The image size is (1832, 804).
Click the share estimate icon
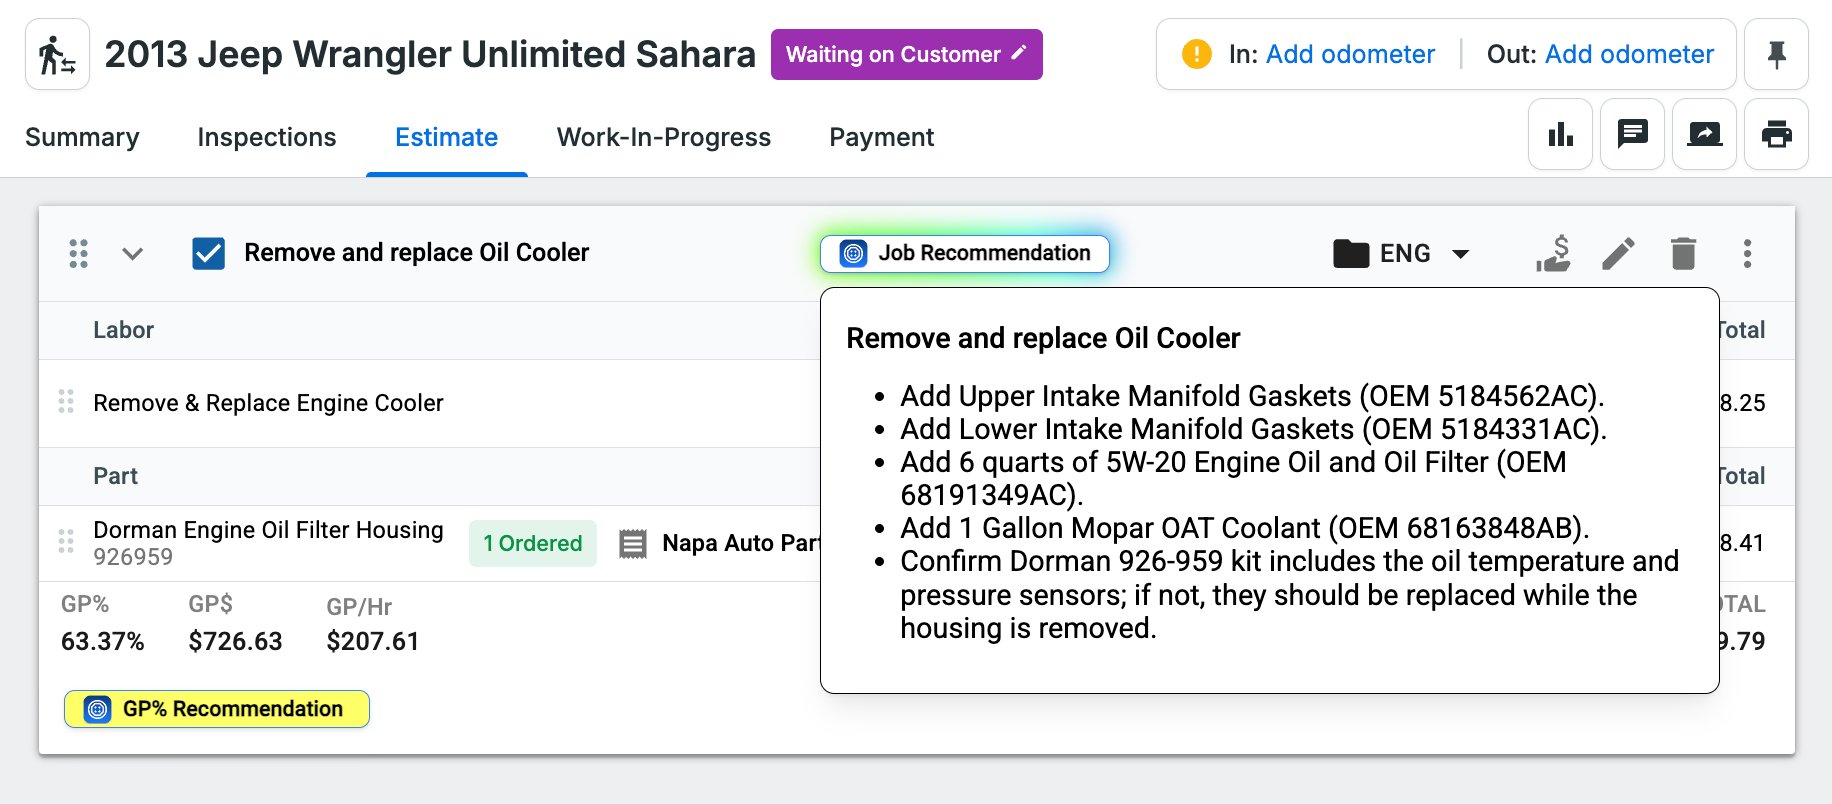coord(1704,134)
